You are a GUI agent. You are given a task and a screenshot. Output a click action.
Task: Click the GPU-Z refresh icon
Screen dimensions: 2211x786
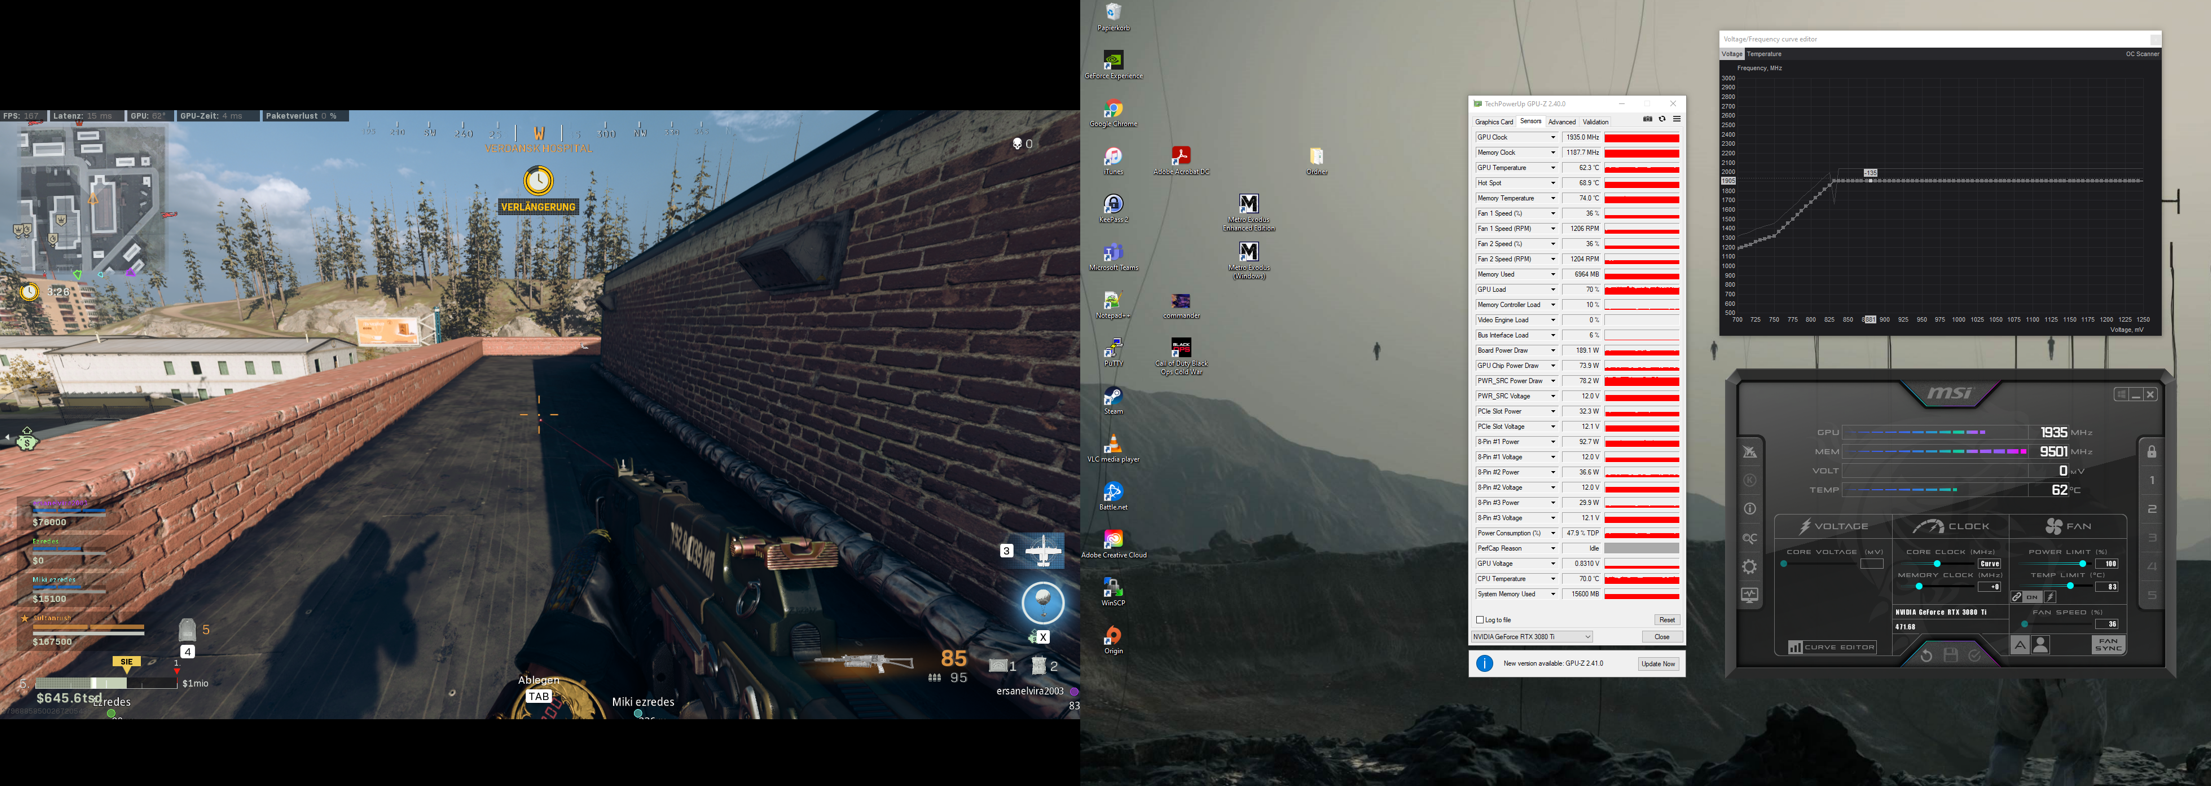click(1662, 120)
